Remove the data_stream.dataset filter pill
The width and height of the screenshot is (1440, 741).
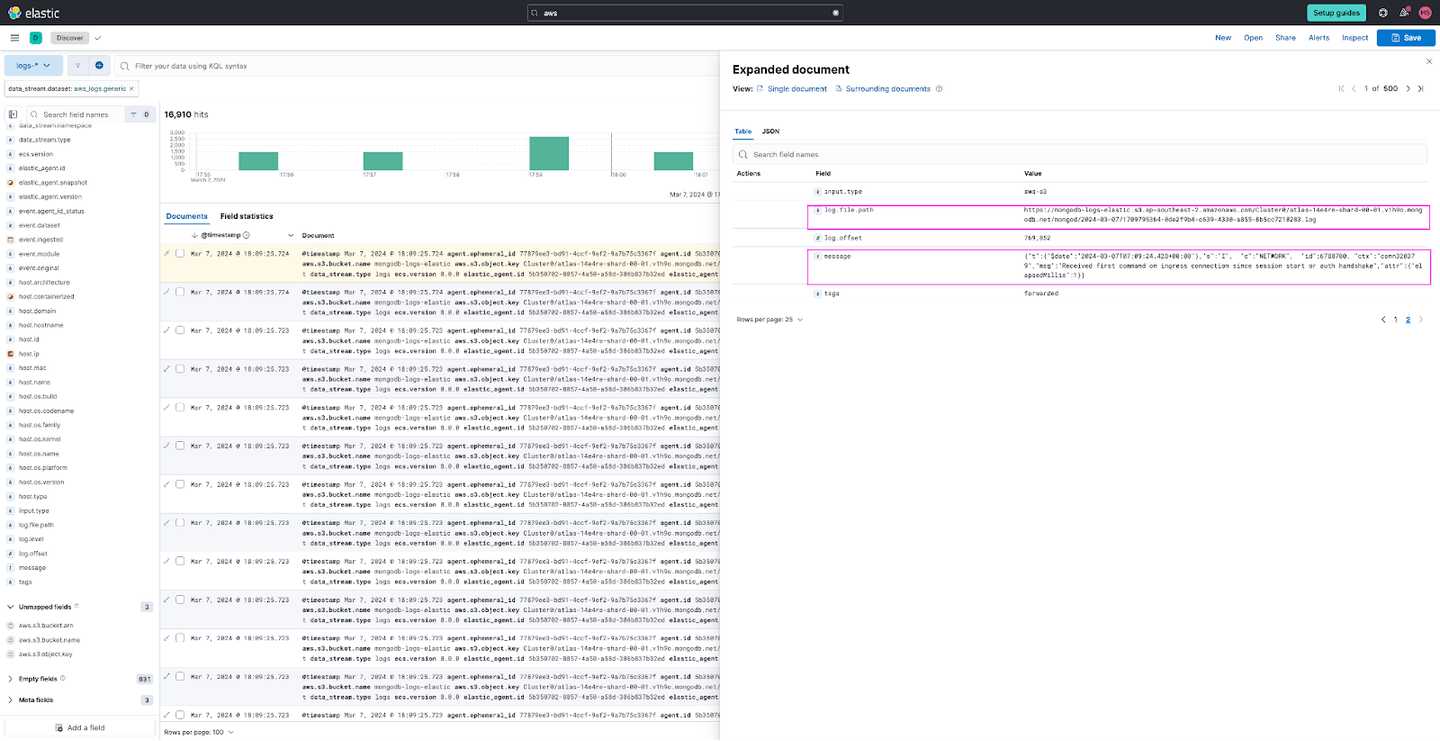point(131,89)
